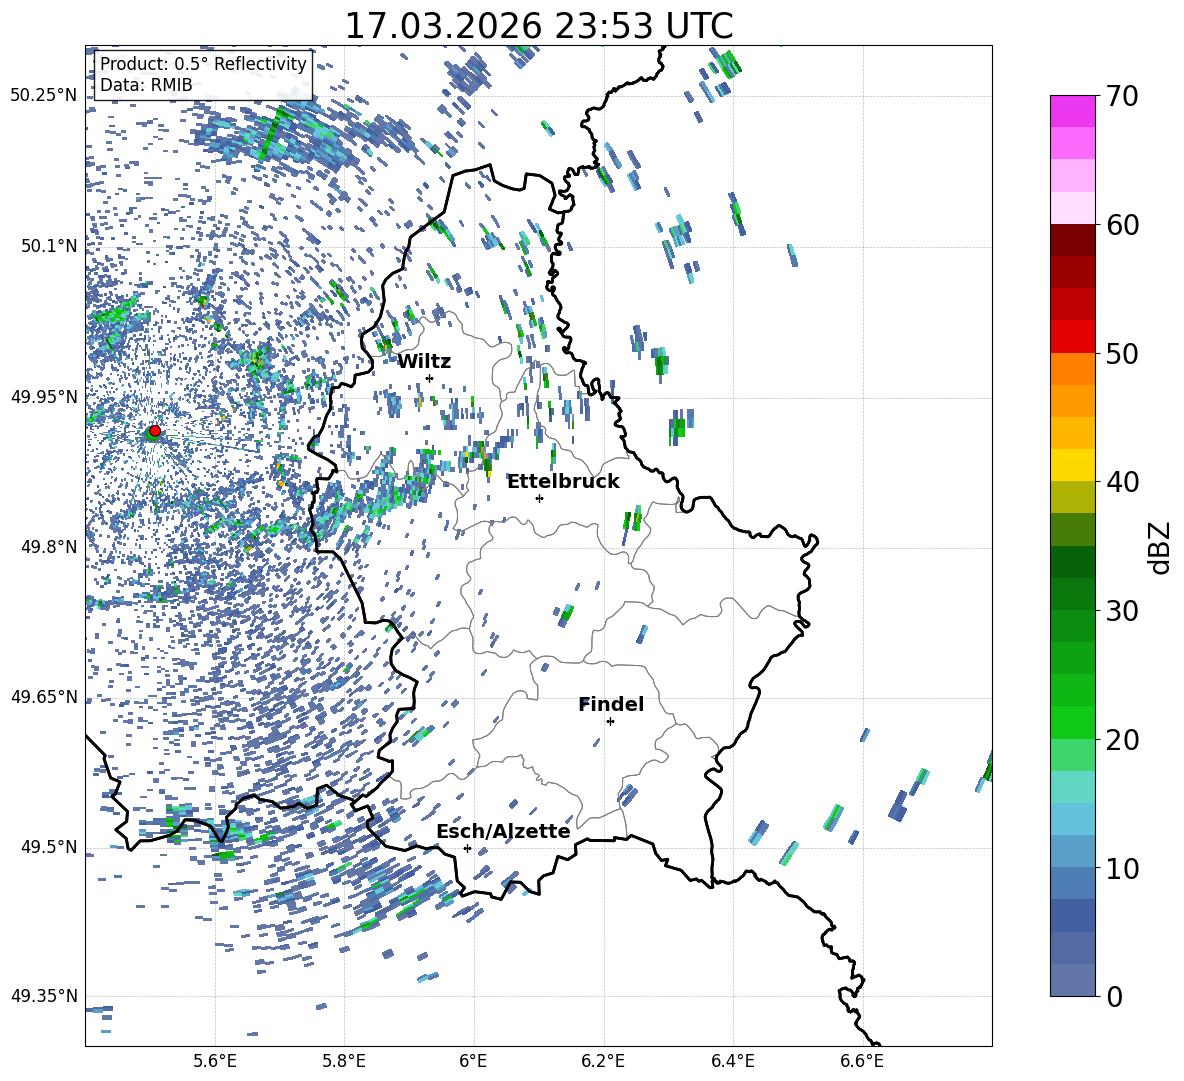
Task: Click the 49.35°N latitude tick label
Action: [43, 996]
